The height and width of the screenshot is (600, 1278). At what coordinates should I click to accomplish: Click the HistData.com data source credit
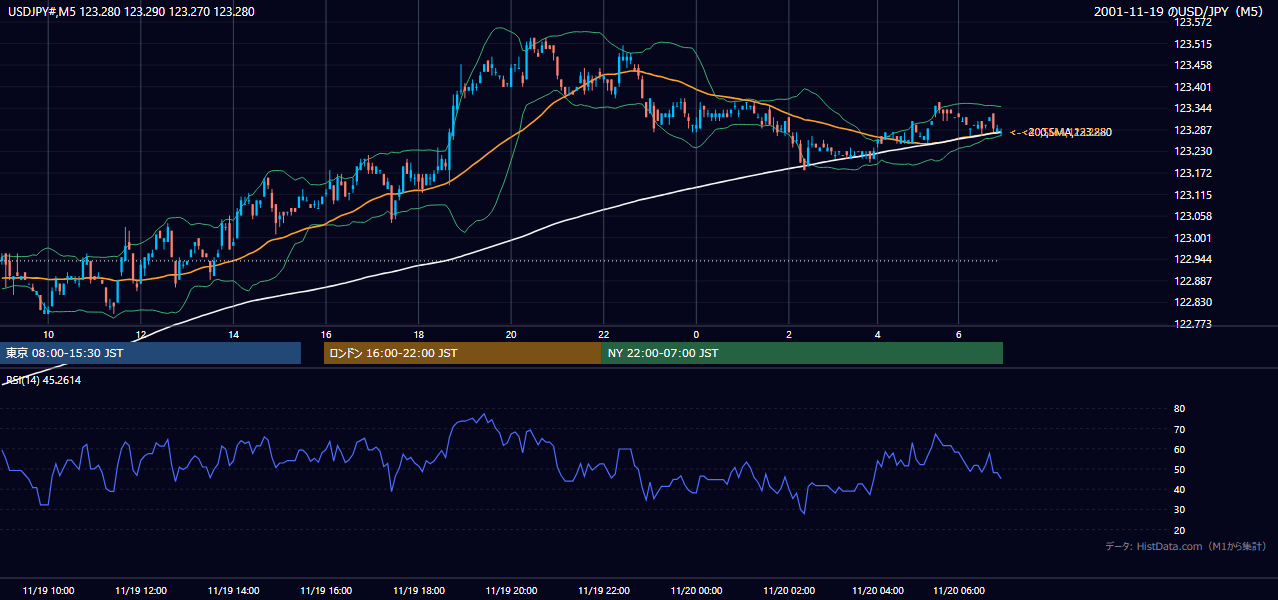click(1185, 546)
